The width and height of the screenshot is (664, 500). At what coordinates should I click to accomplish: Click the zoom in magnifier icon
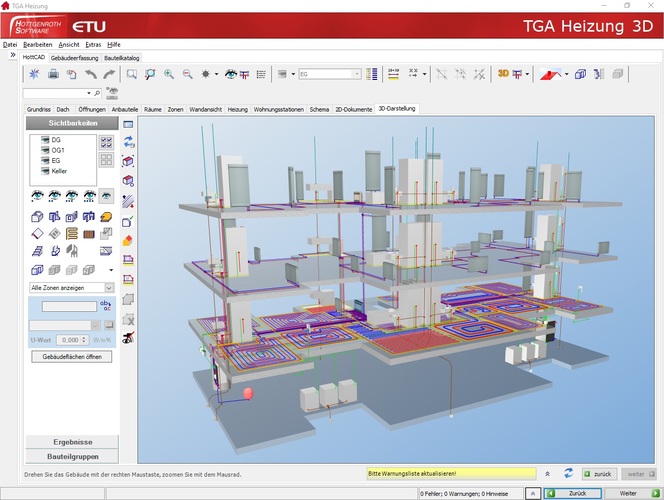[x=168, y=74]
